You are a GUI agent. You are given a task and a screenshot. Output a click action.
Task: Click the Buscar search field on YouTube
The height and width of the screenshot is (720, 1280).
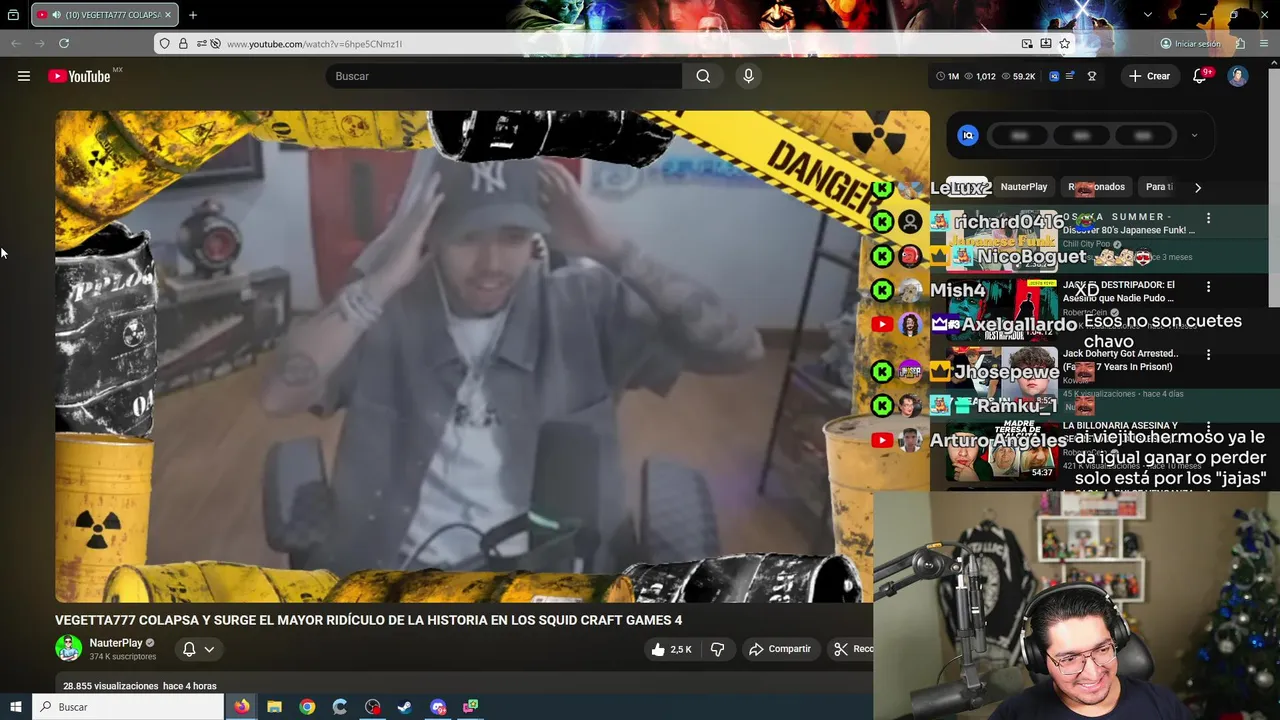coord(503,76)
